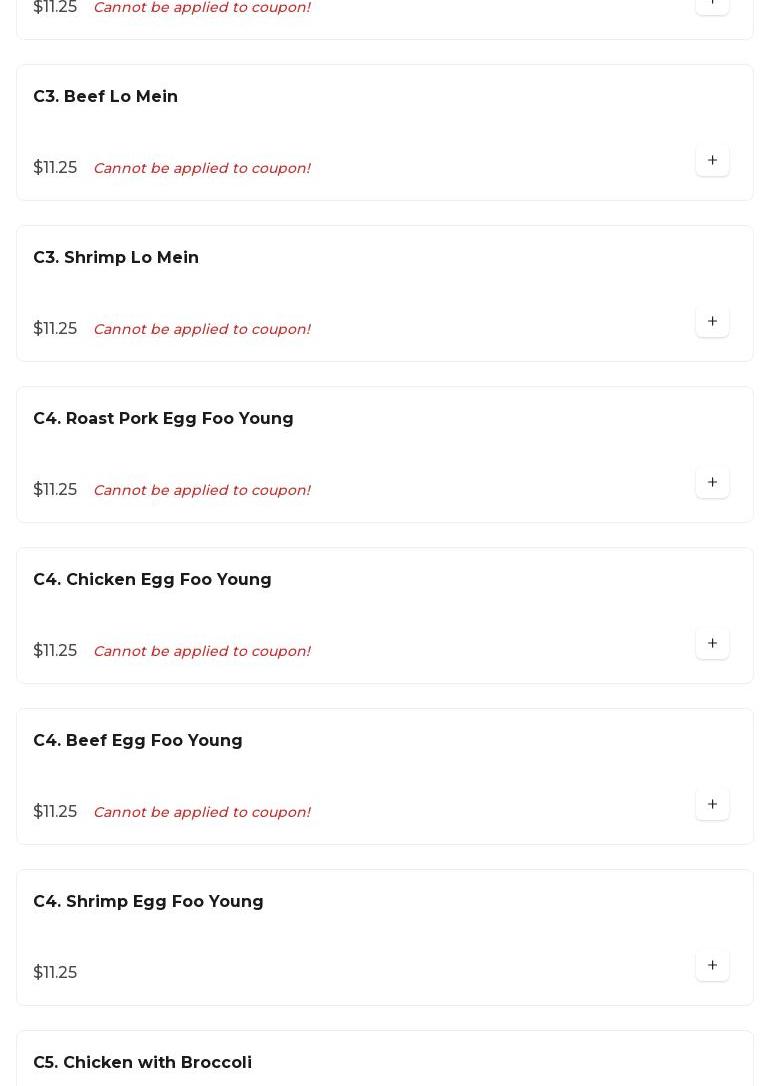
Task: Add C4. Chicken Egg Foo Young
Action: [712, 643]
